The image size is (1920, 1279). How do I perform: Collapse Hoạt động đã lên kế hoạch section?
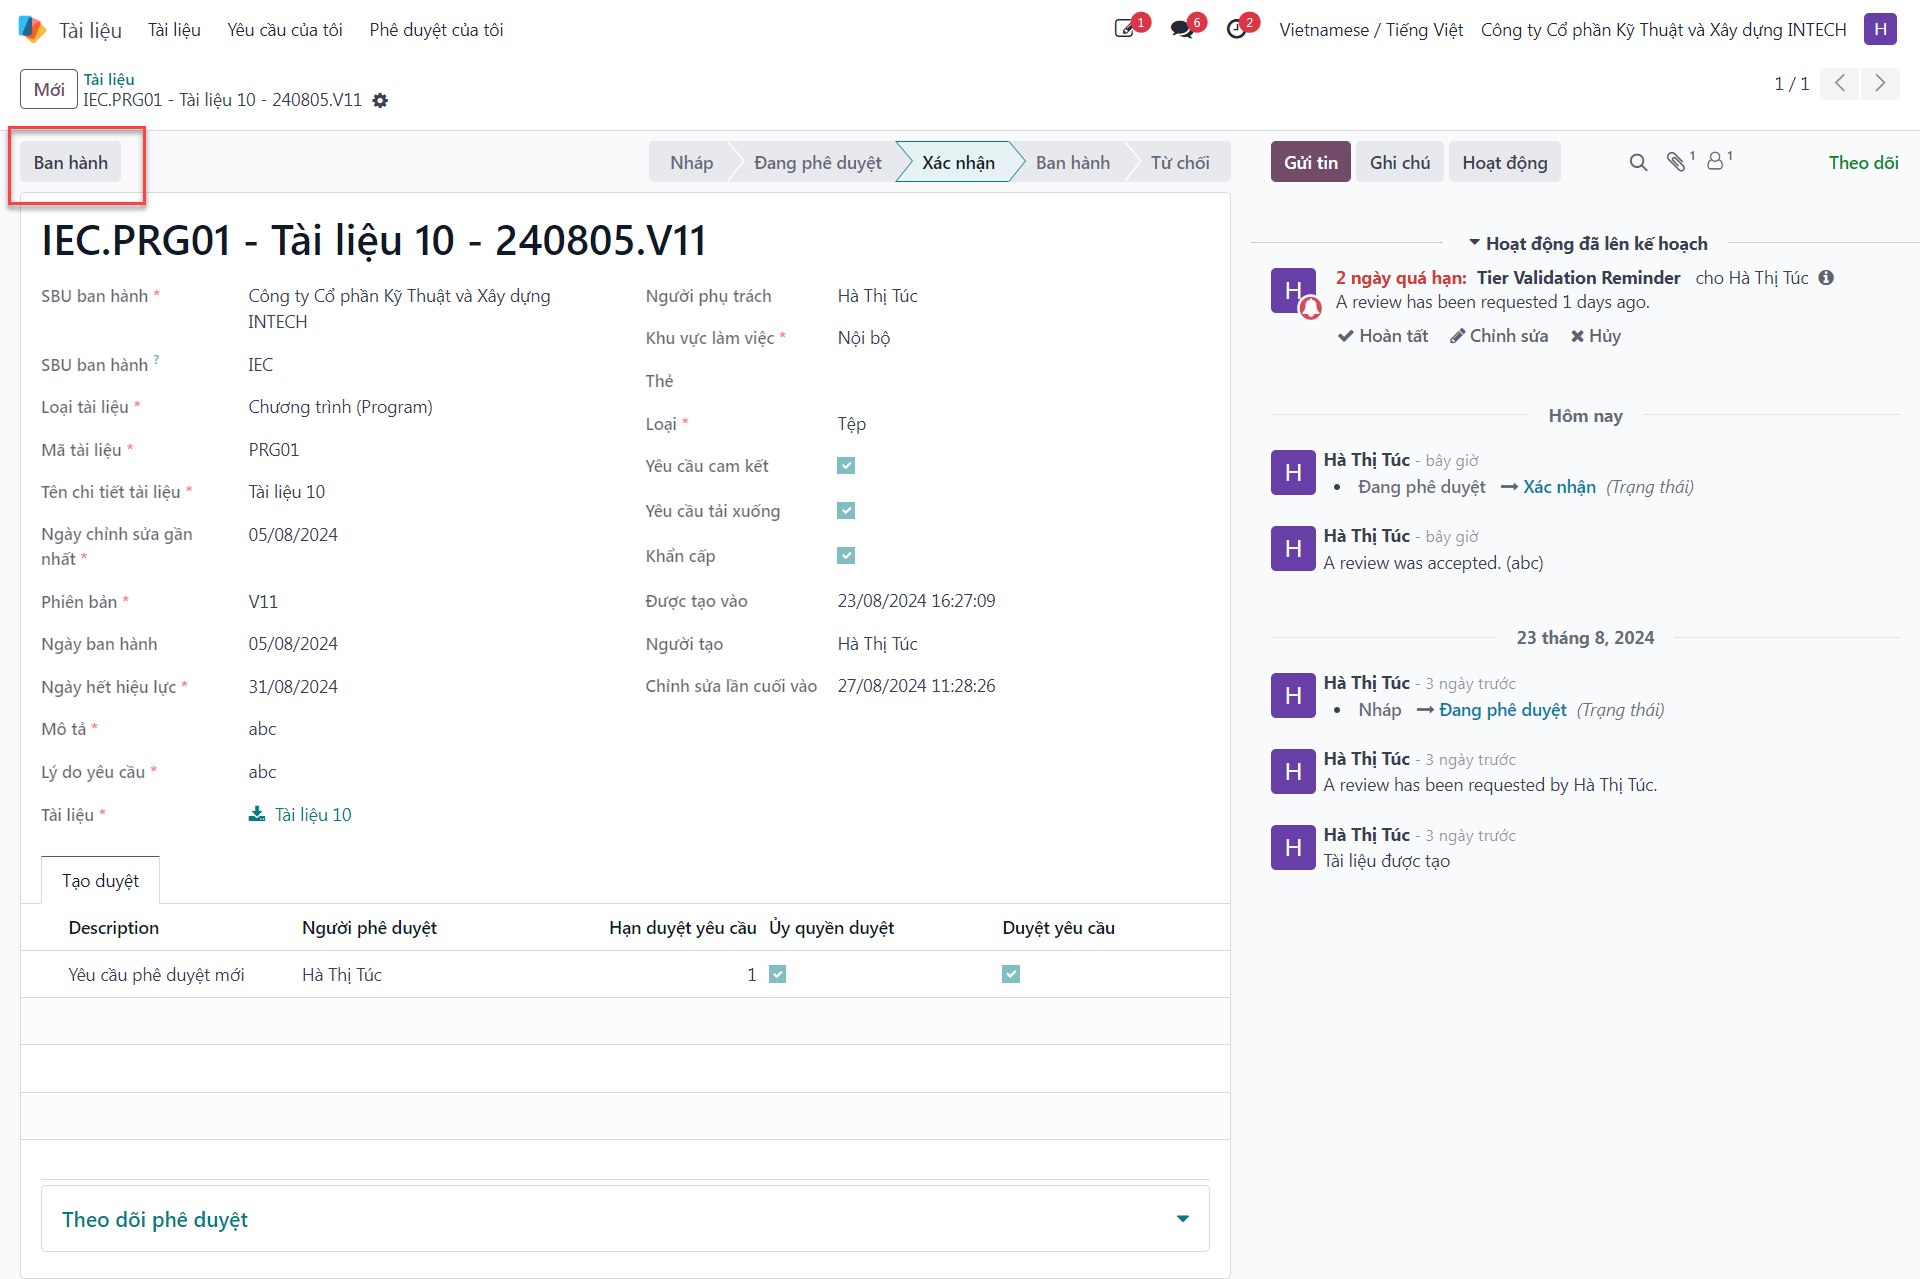point(1588,243)
